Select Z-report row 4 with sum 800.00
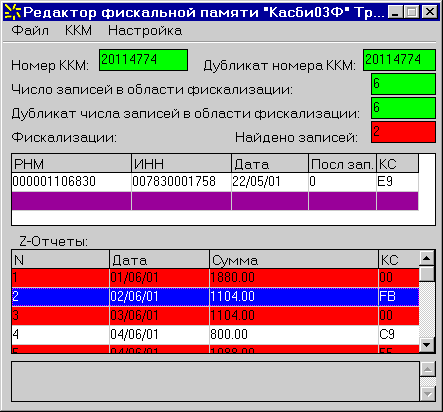 click(215, 335)
